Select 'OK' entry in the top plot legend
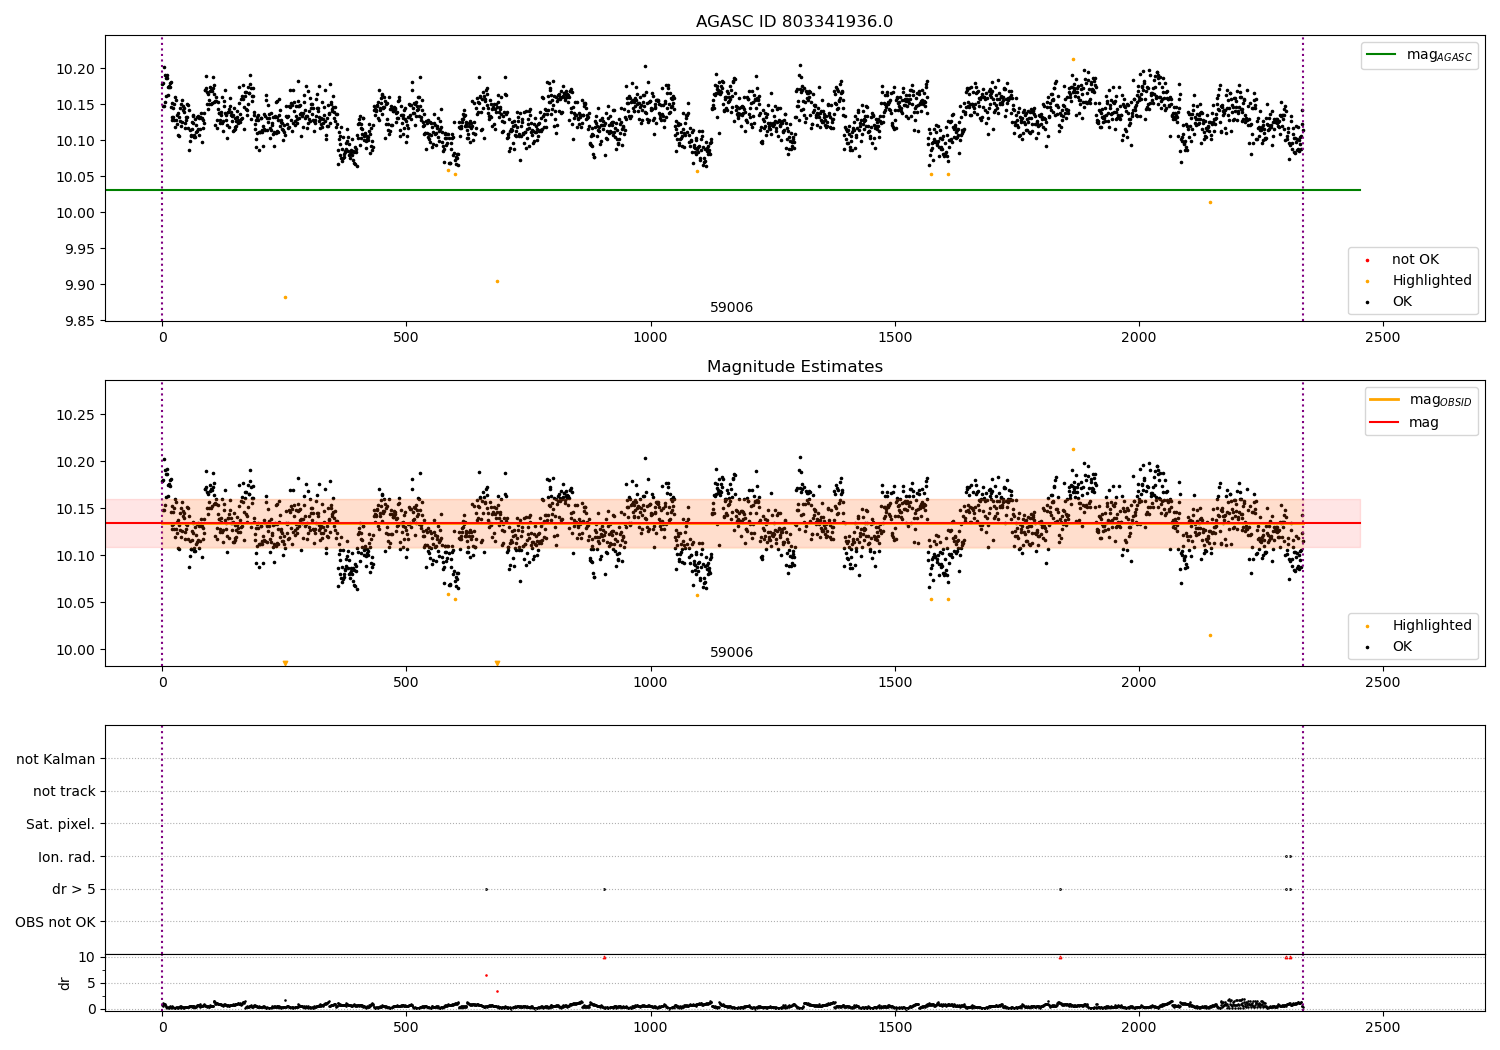Screen dimensions: 1500x1050 click(x=1402, y=302)
